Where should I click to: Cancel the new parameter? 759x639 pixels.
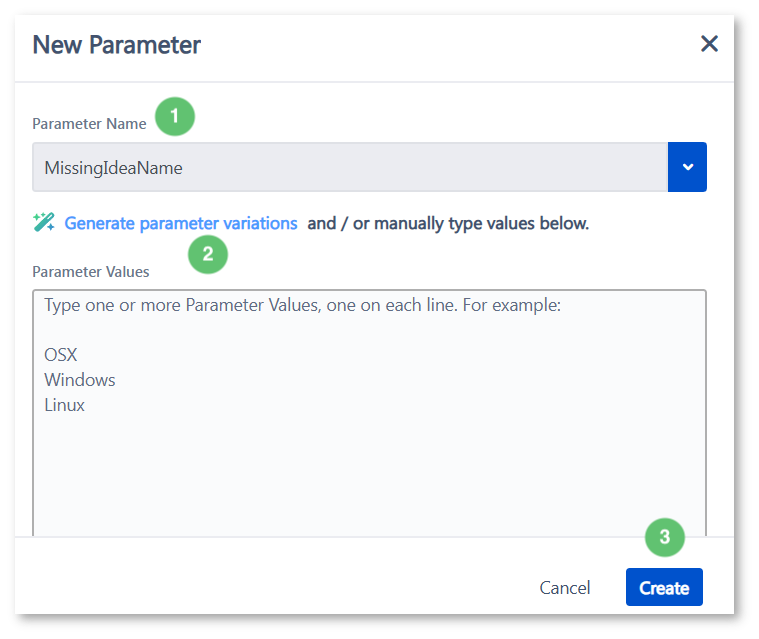click(x=565, y=588)
